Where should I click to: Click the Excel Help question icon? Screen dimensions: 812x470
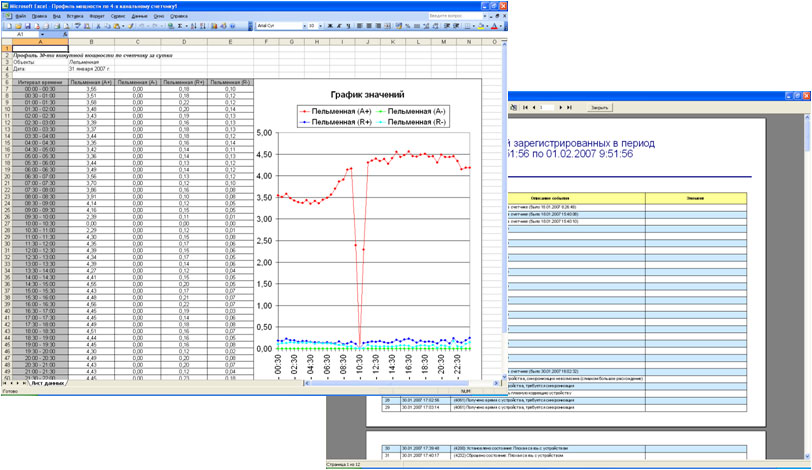[233, 26]
